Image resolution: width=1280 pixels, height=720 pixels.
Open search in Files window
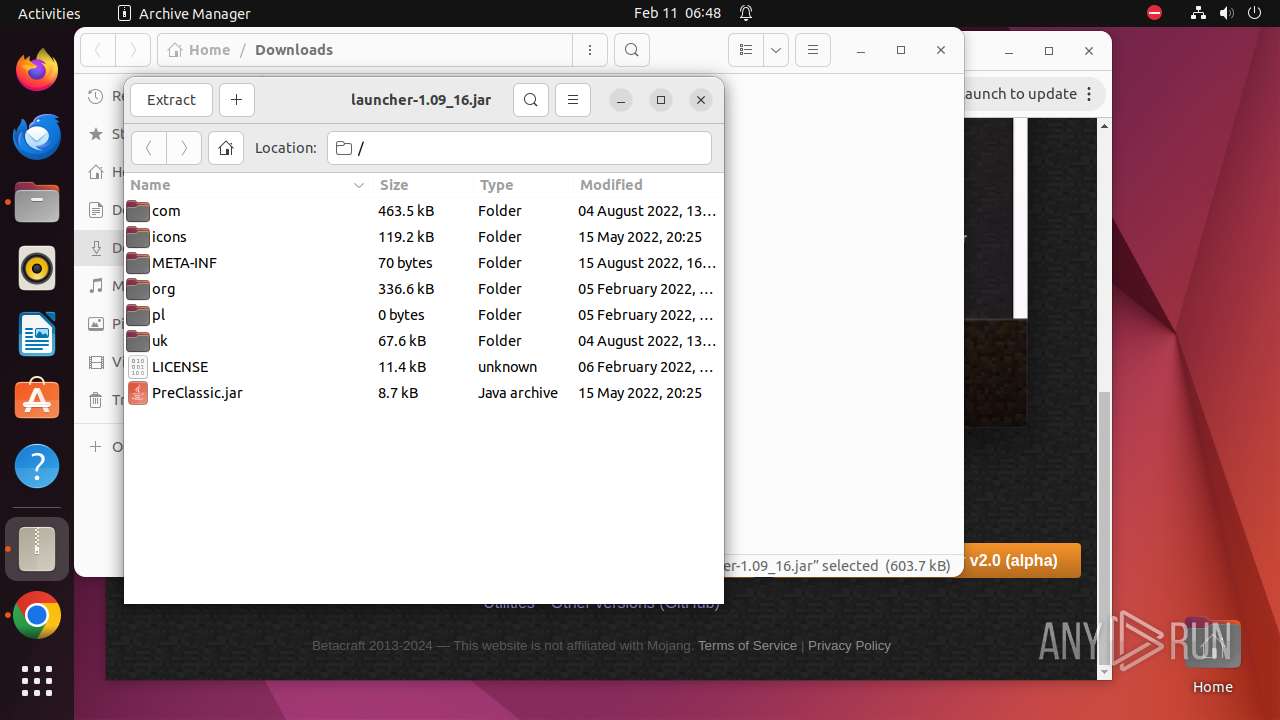[x=631, y=50]
